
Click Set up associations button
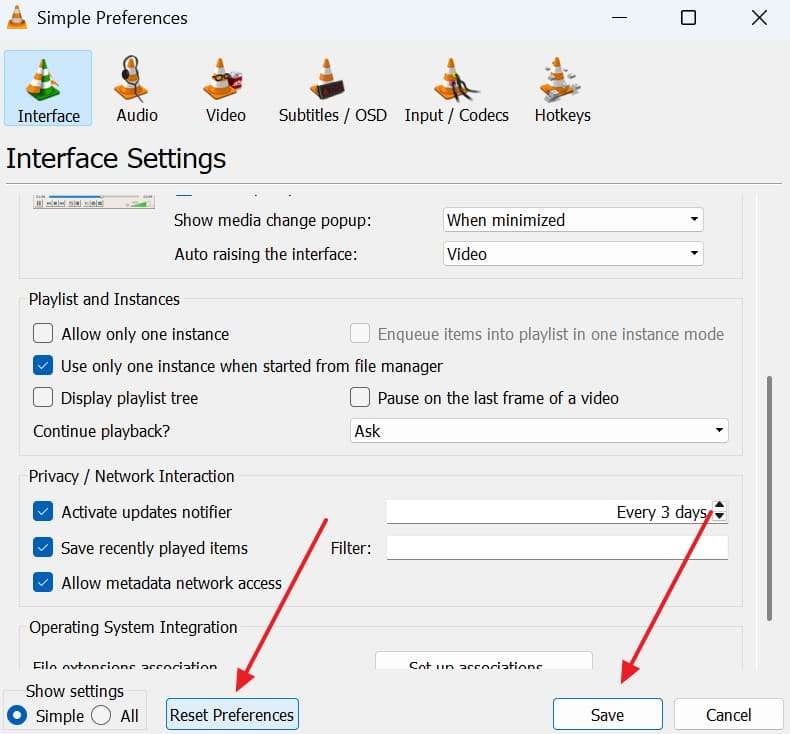coord(484,661)
